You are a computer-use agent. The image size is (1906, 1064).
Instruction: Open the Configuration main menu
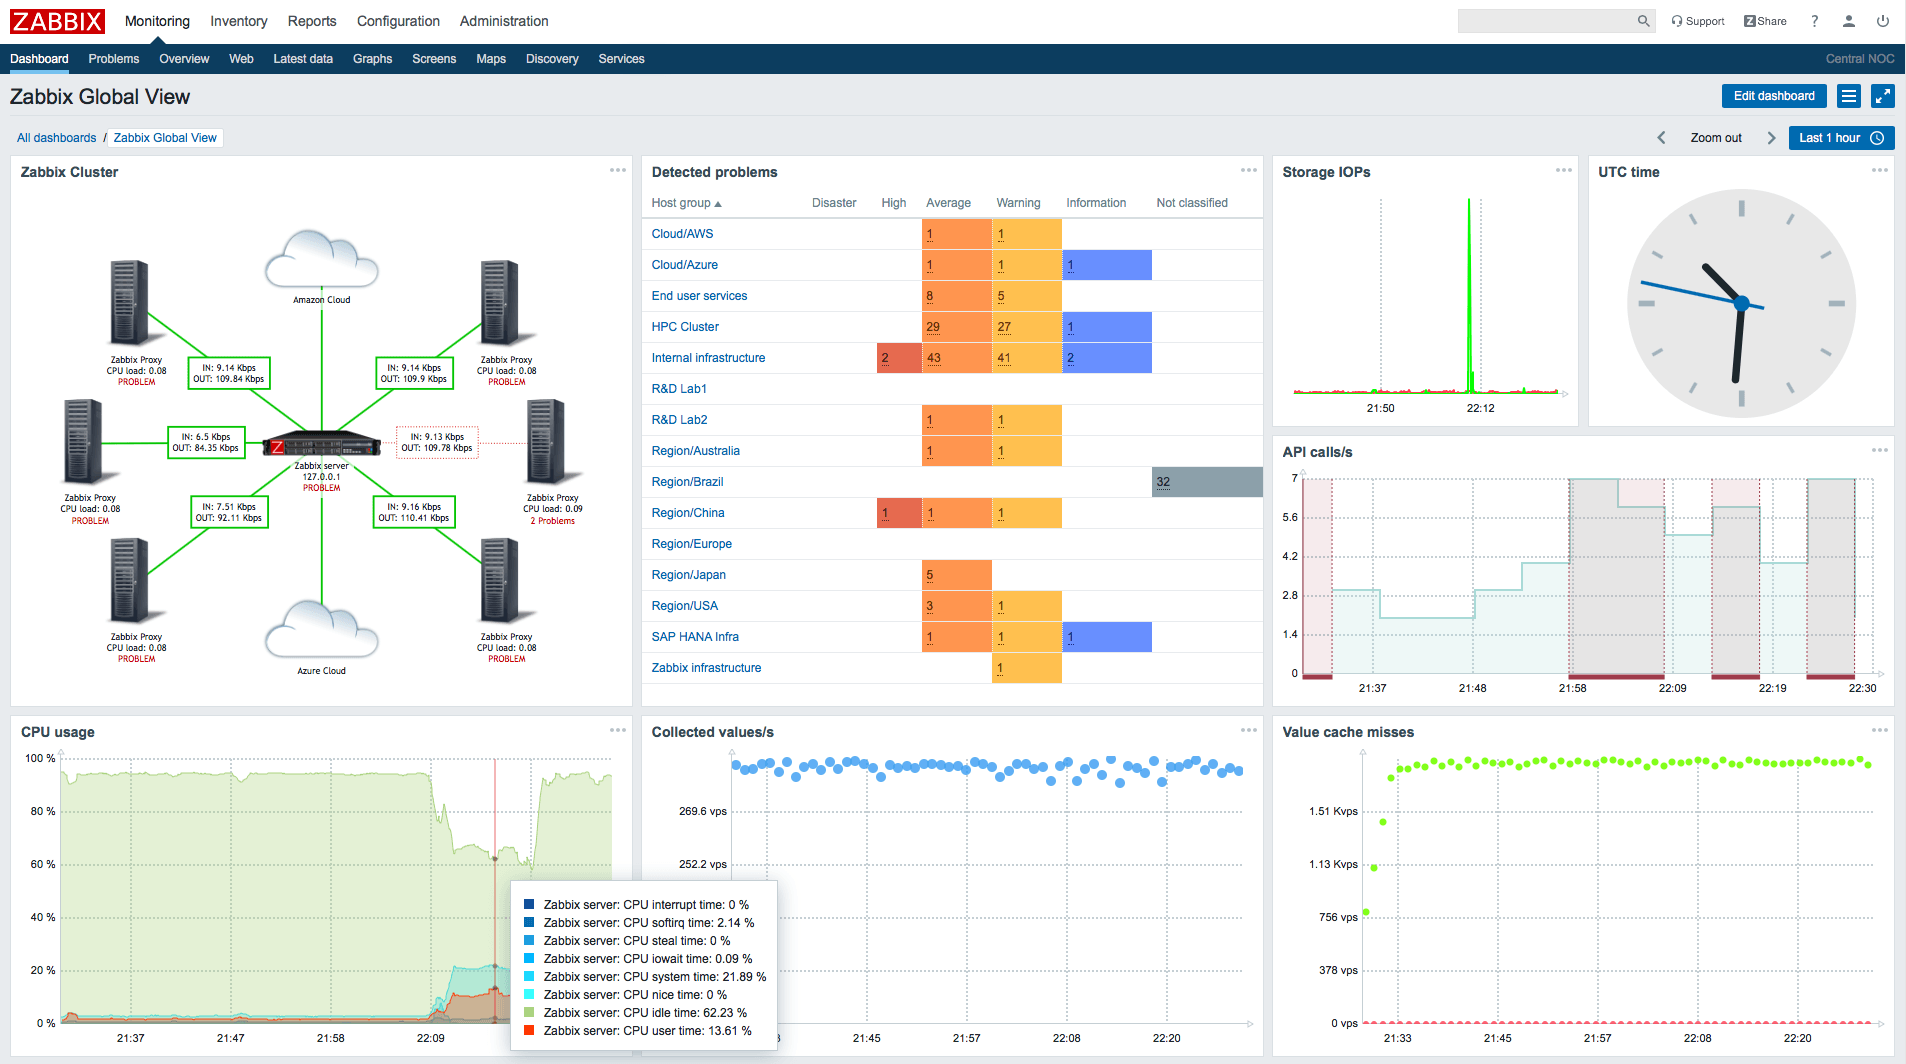coord(398,21)
